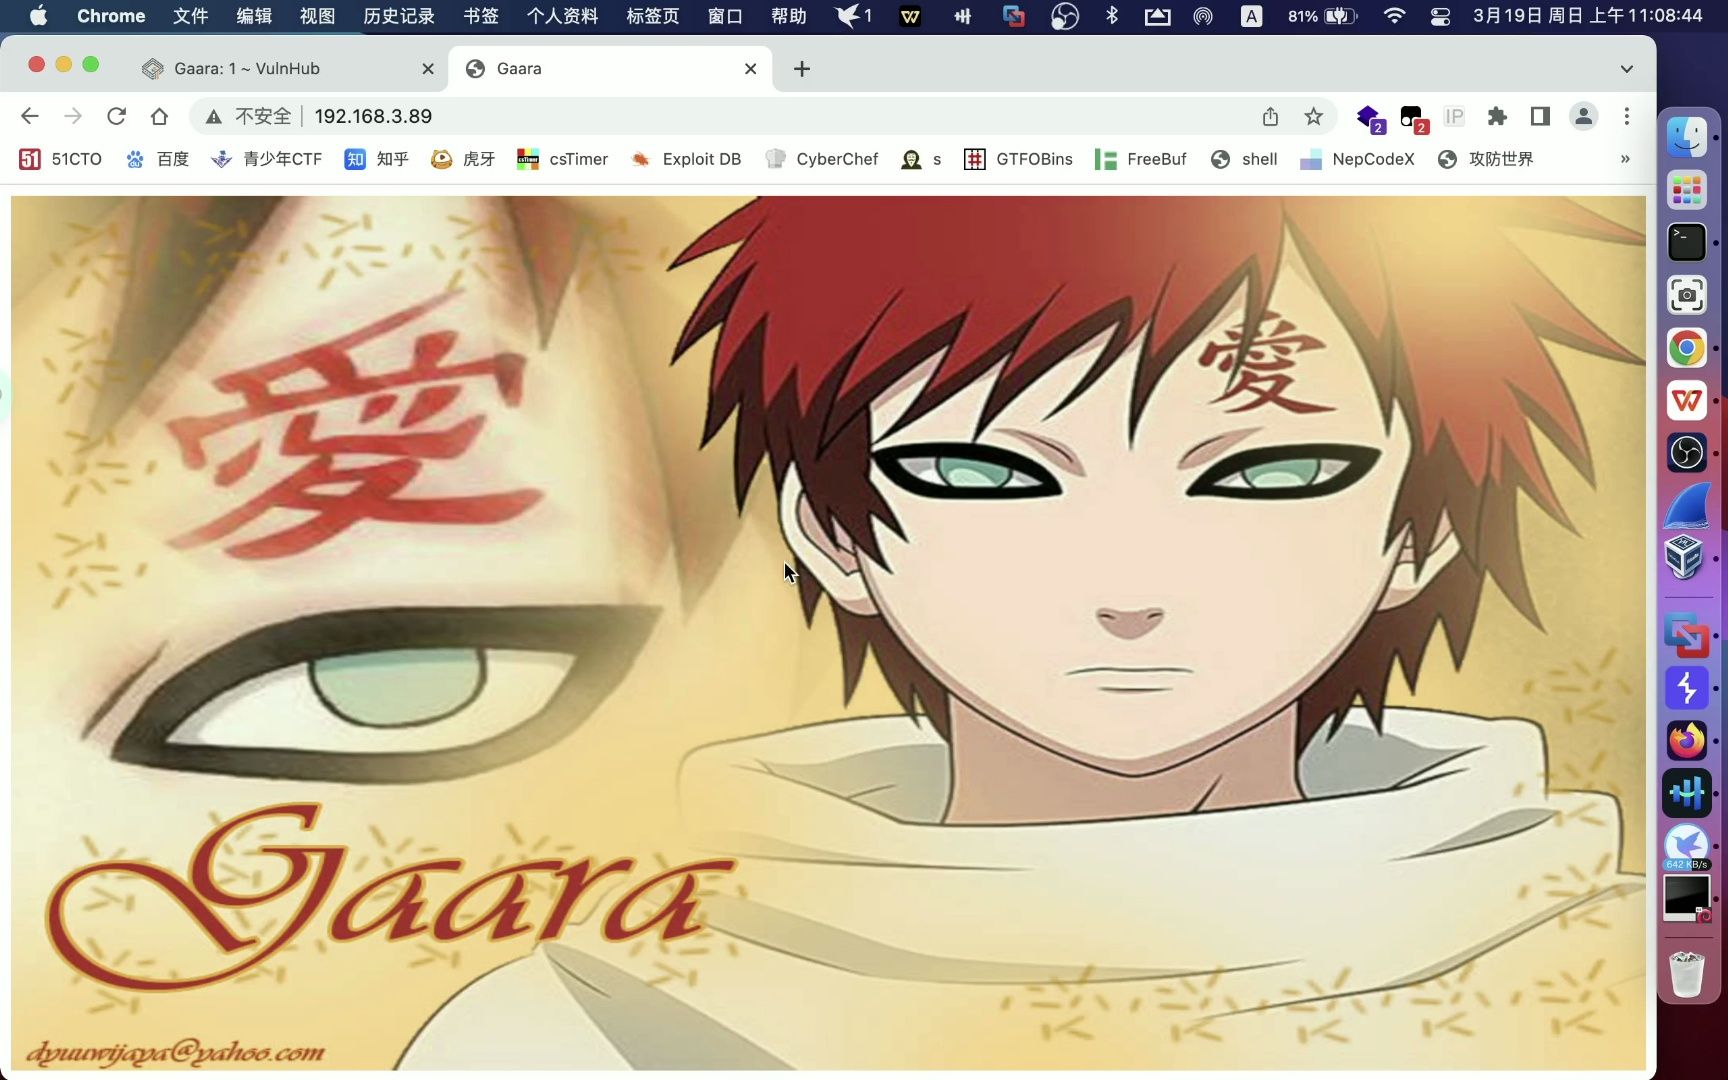Open Wireshark from the Dock
Viewport: 1728px width, 1080px height.
click(x=1687, y=506)
